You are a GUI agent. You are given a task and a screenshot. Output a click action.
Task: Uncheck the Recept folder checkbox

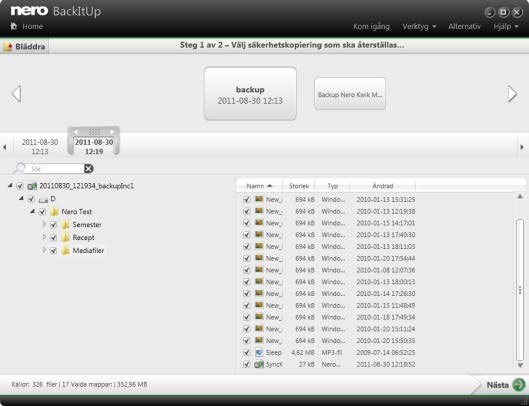point(53,238)
